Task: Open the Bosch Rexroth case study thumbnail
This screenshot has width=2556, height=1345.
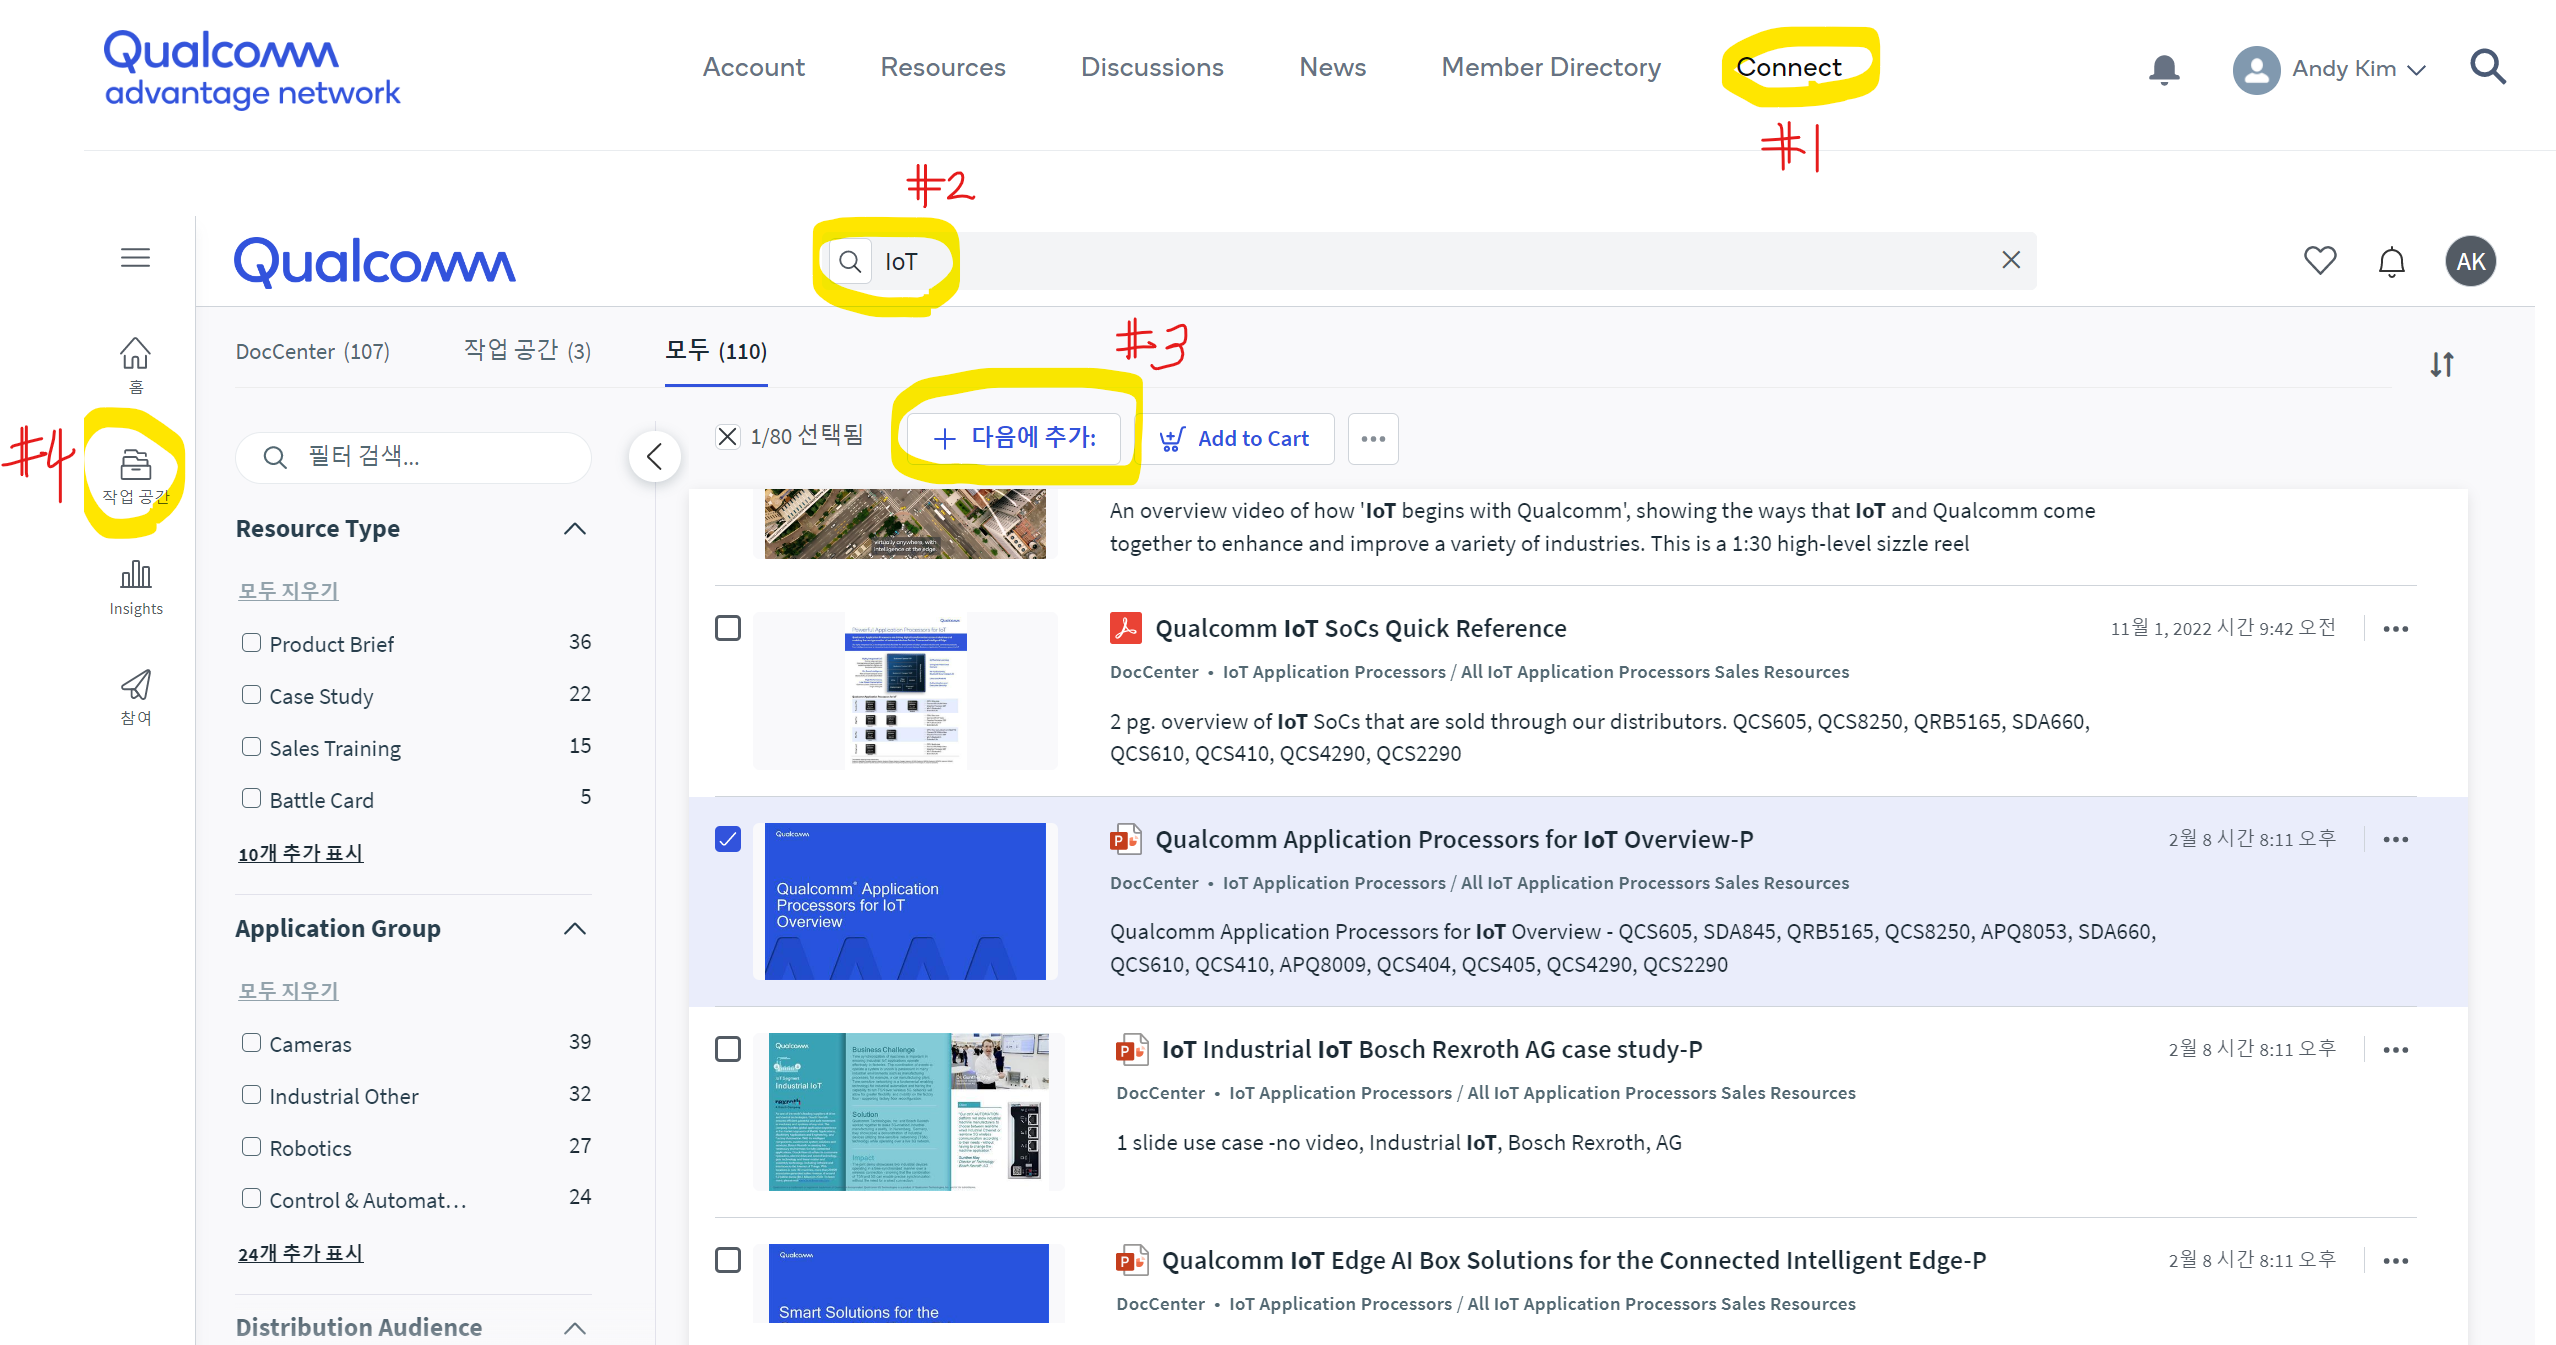Action: point(909,1111)
